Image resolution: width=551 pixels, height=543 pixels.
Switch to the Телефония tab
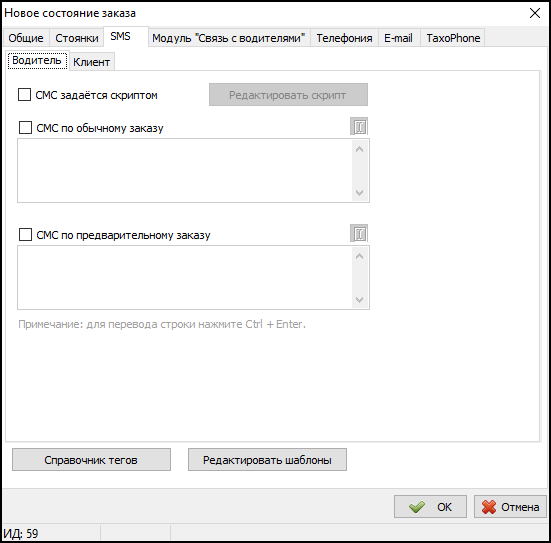click(344, 38)
